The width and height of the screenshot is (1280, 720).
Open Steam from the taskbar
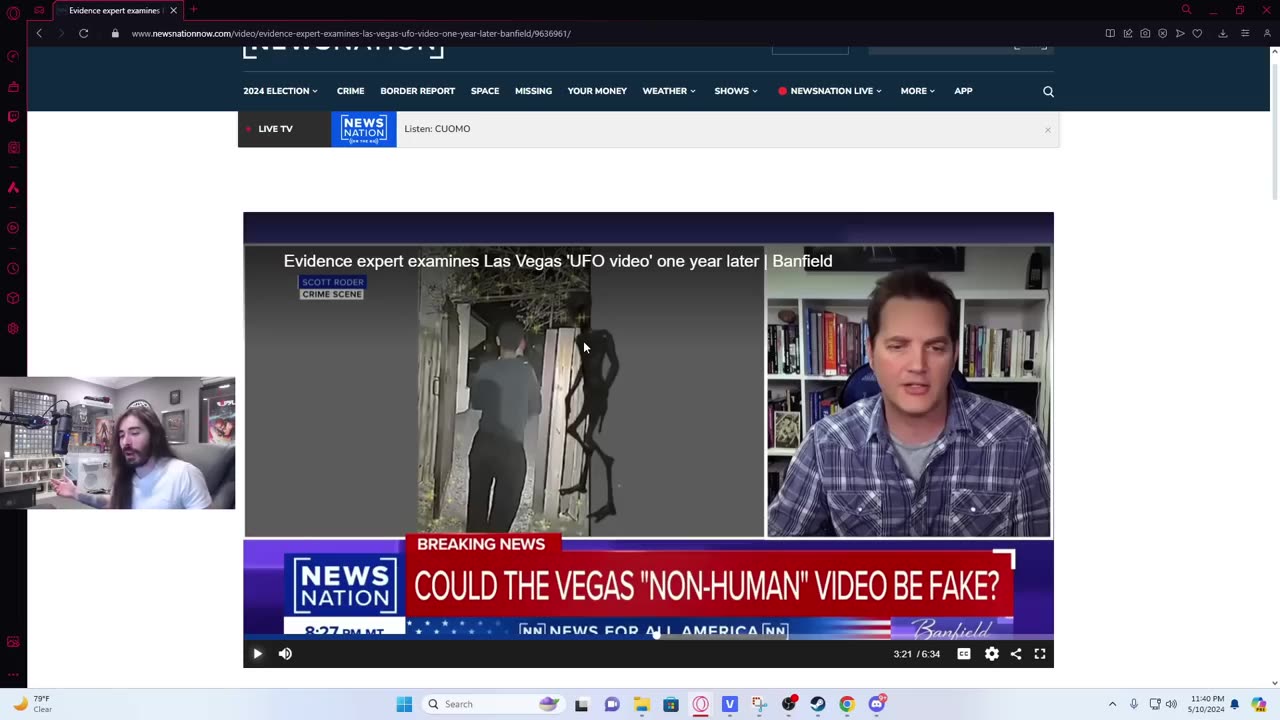coord(818,704)
